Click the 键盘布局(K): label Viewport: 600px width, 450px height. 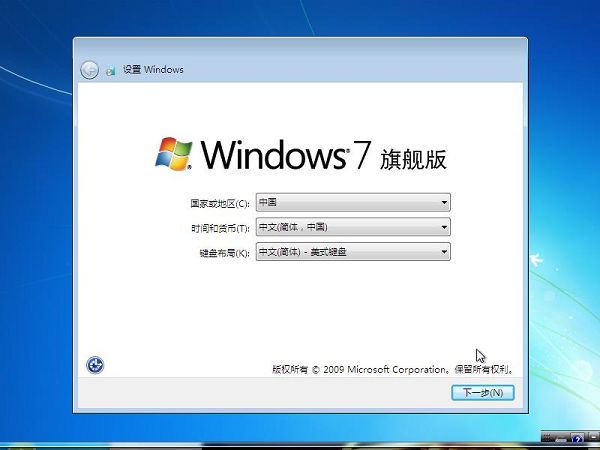(x=225, y=253)
